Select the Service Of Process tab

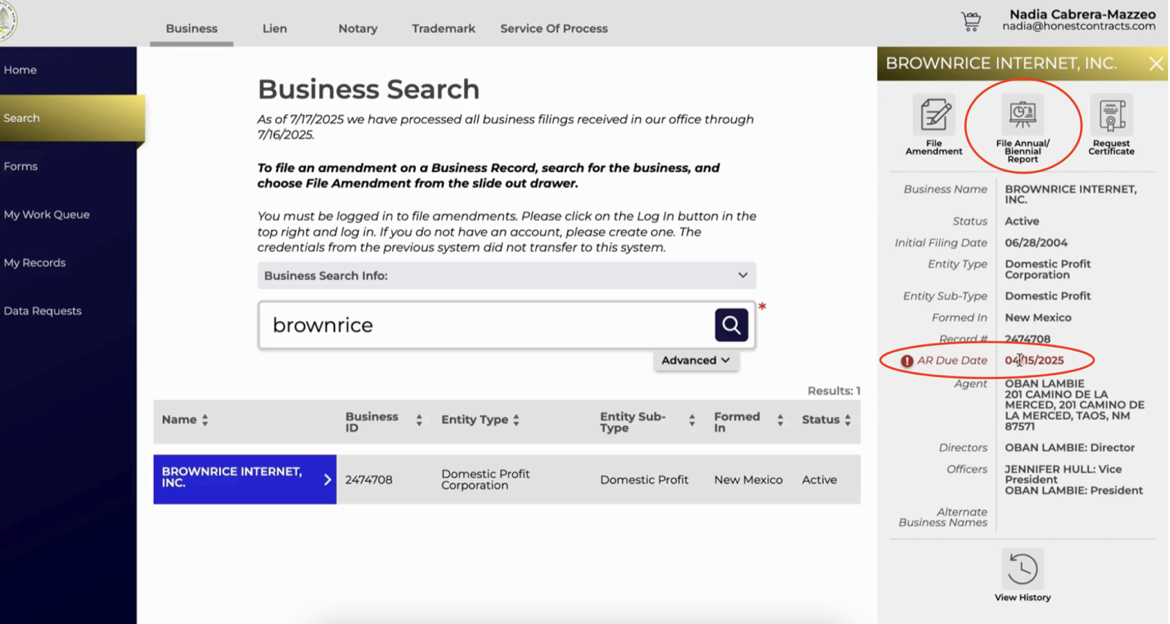click(x=553, y=28)
